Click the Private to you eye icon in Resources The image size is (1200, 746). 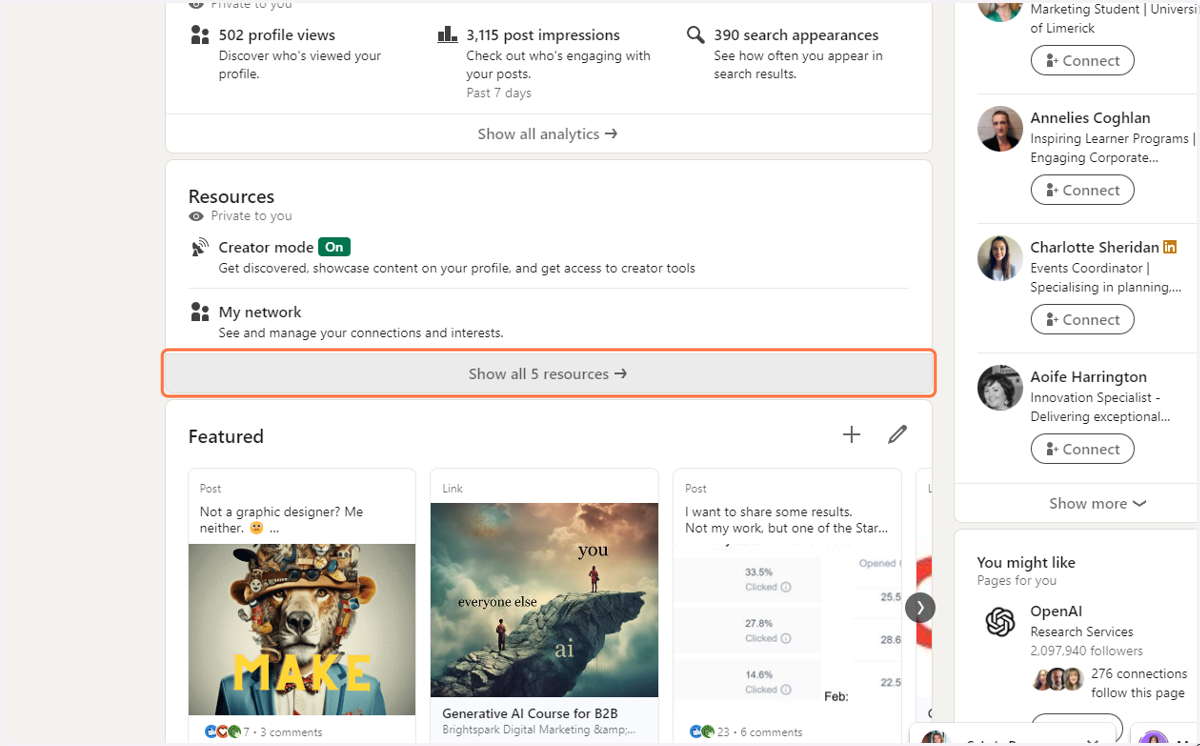(196, 216)
